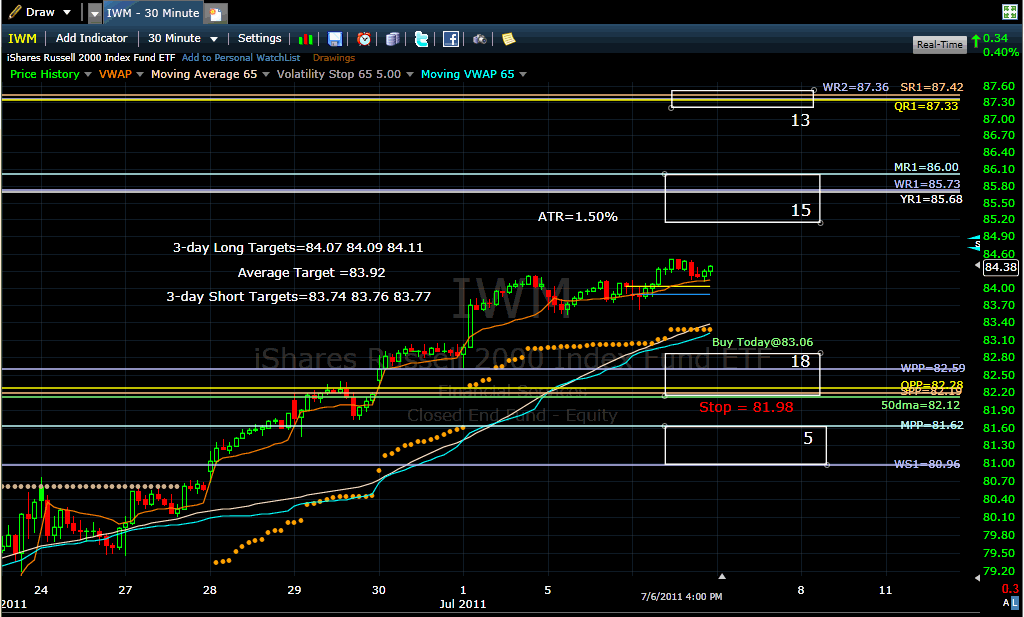Image resolution: width=1024 pixels, height=617 pixels.
Task: Open chart Settings
Action: 259,39
